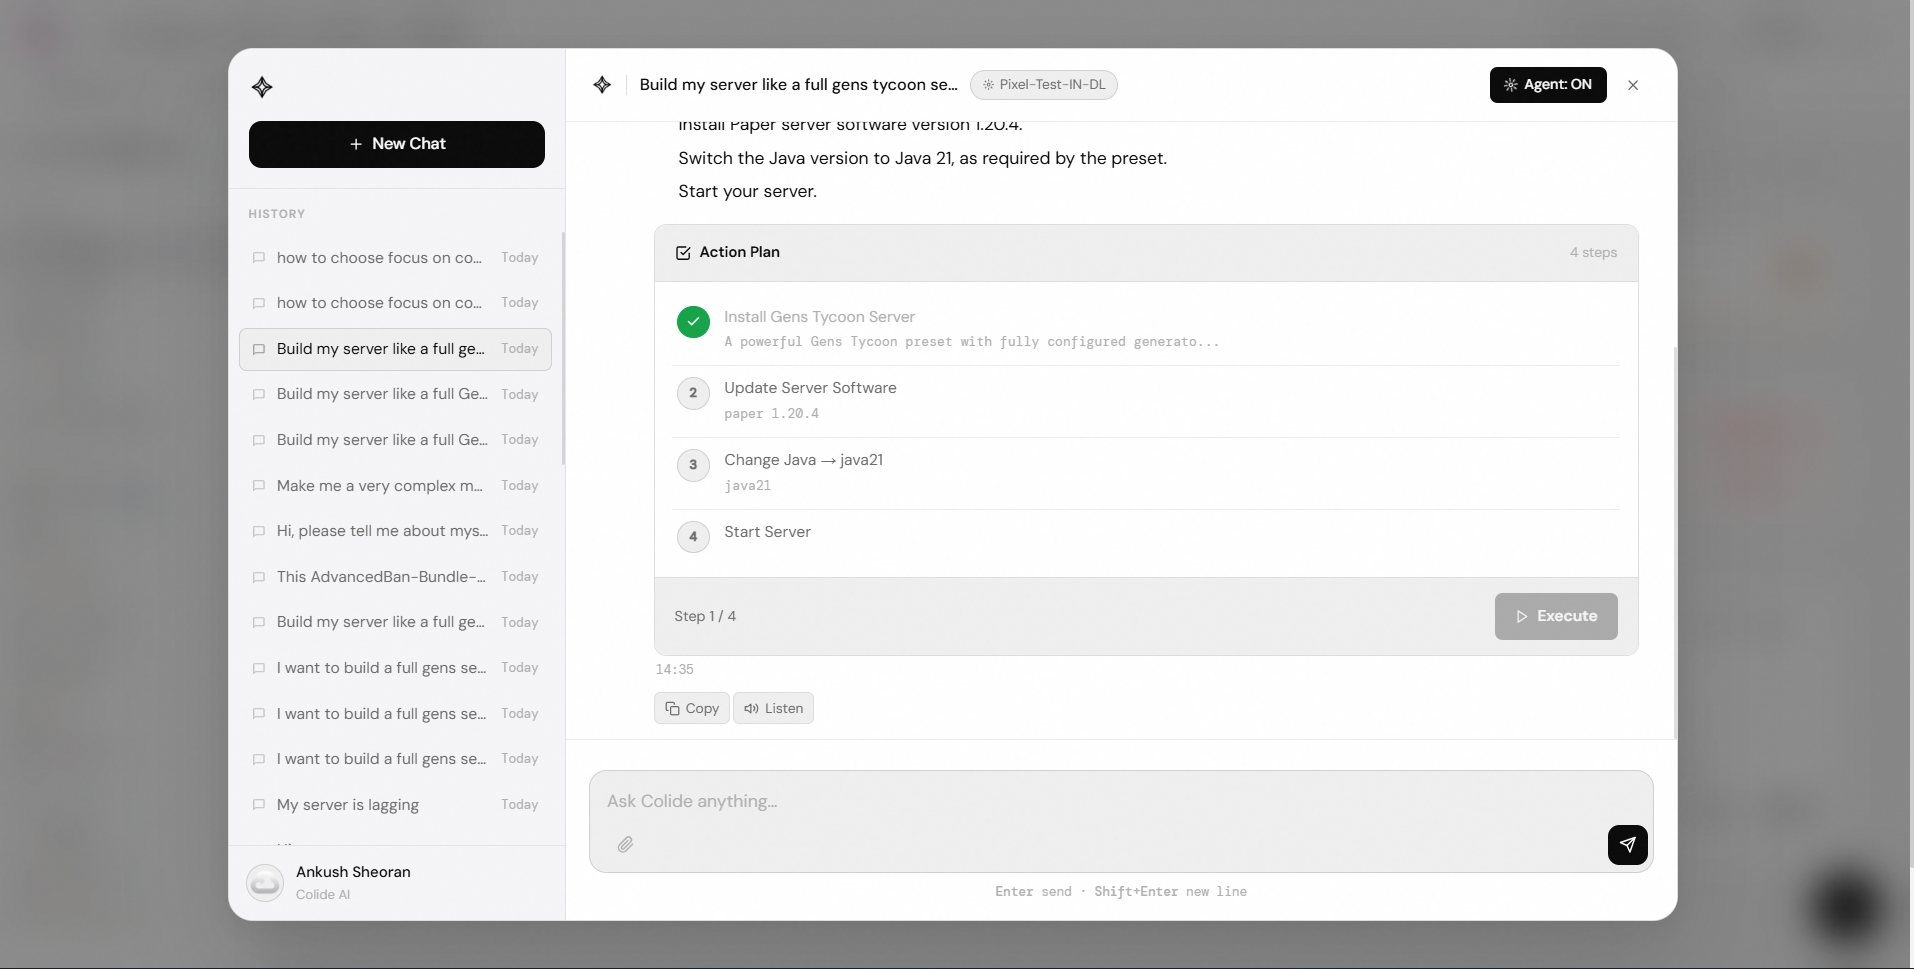Click the '4 steps' label in Action Plan
The height and width of the screenshot is (969, 1914).
coord(1593,253)
